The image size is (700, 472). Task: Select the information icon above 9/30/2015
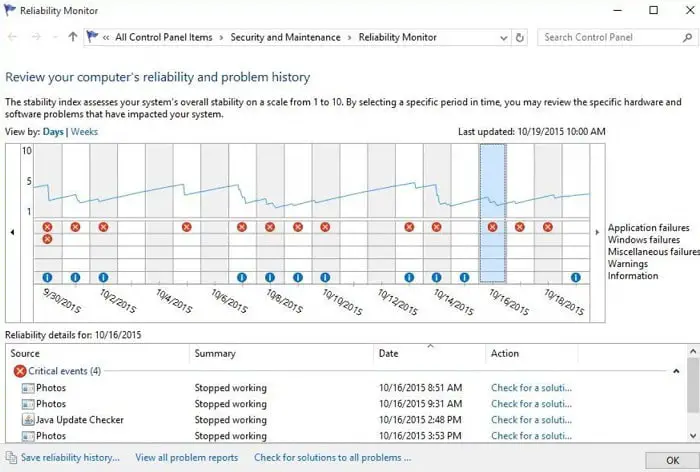47,277
